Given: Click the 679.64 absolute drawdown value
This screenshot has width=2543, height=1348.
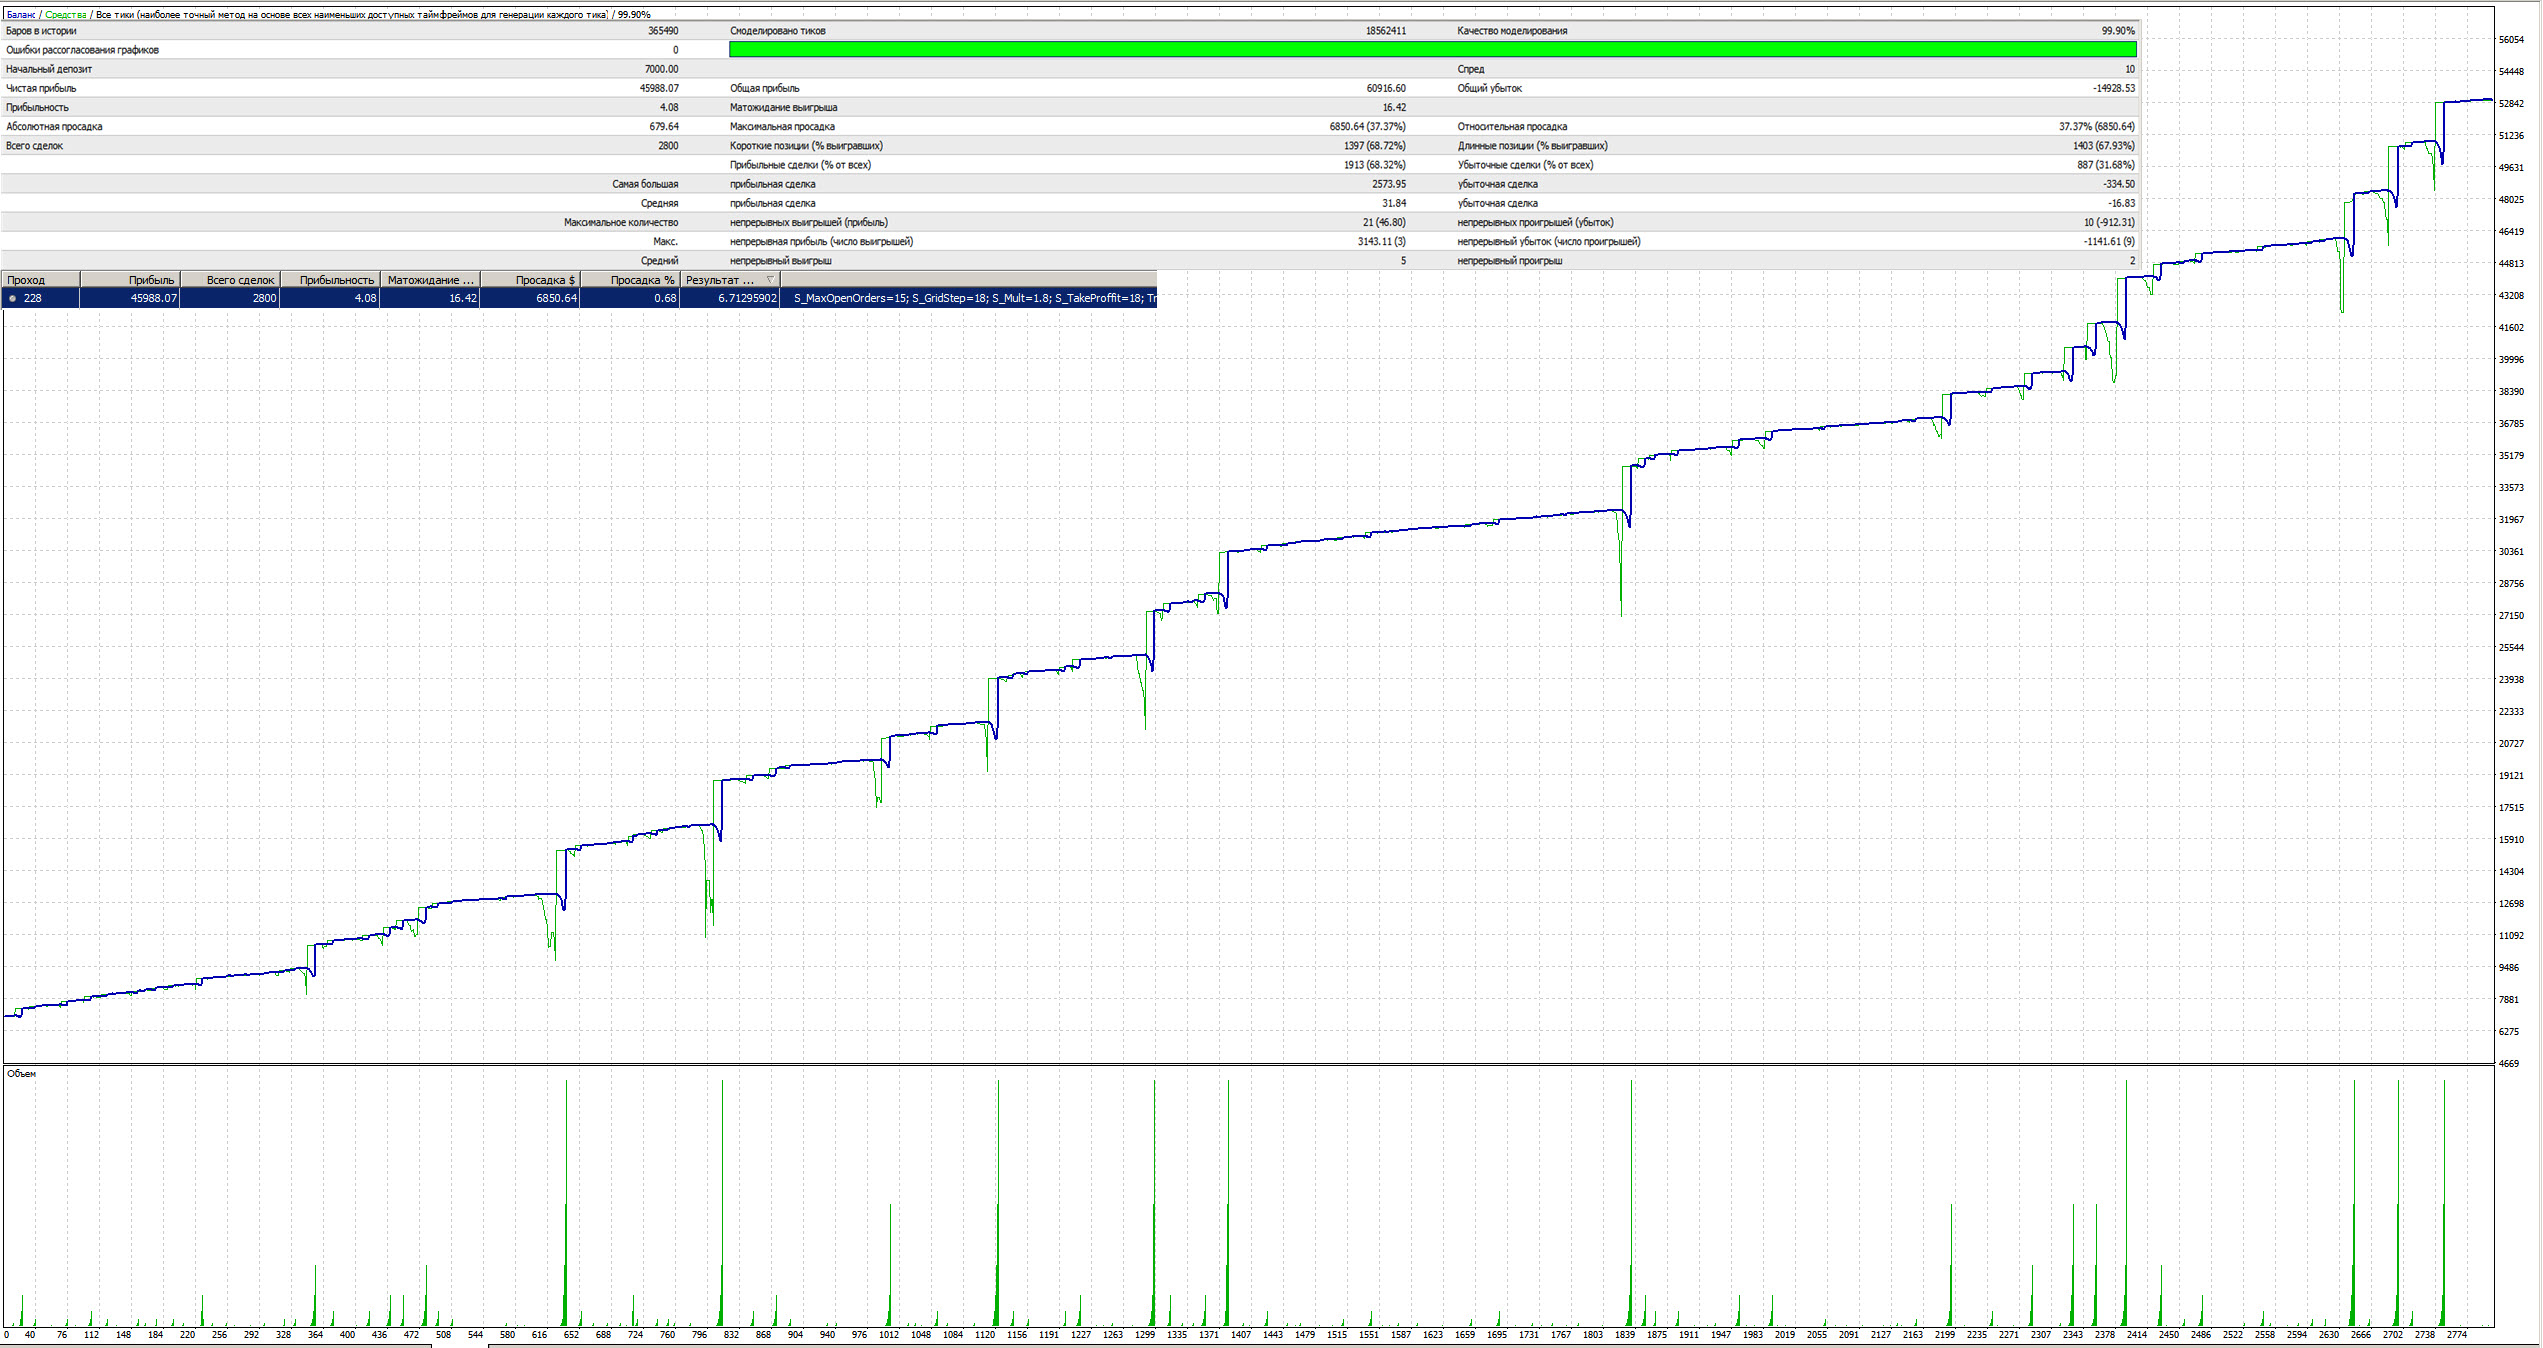Looking at the screenshot, I should 664,127.
